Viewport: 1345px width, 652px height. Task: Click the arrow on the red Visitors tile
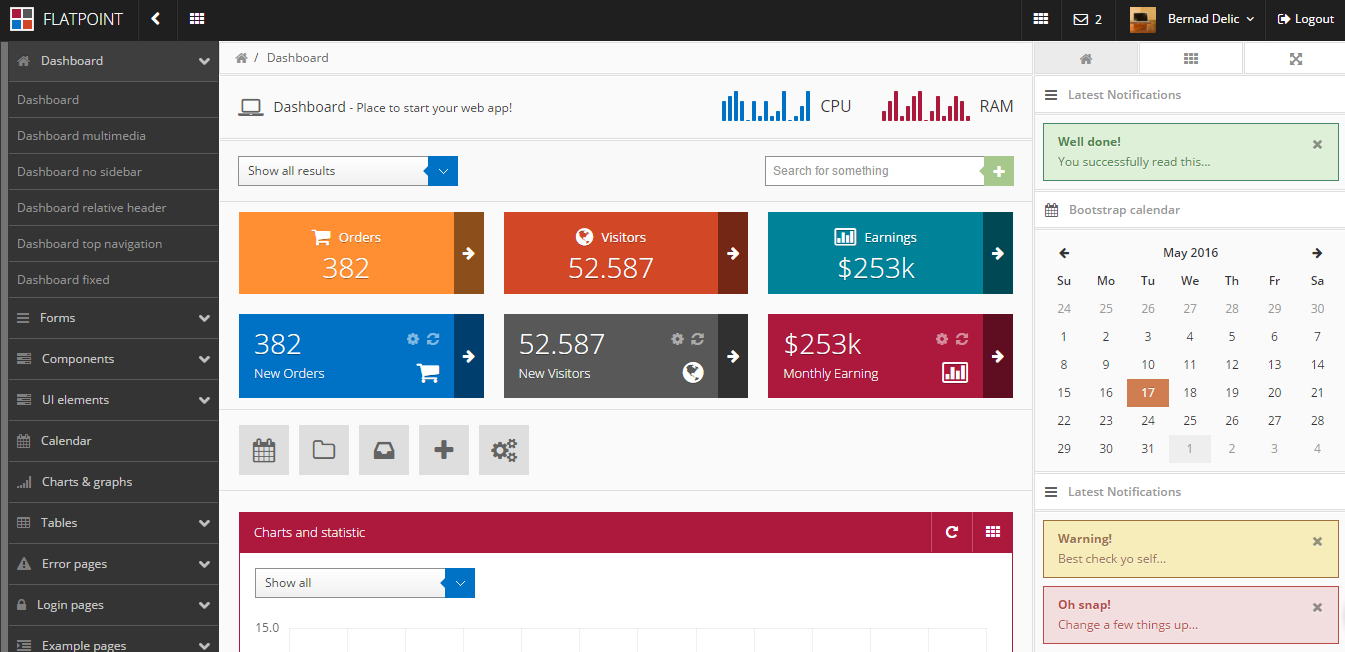733,253
